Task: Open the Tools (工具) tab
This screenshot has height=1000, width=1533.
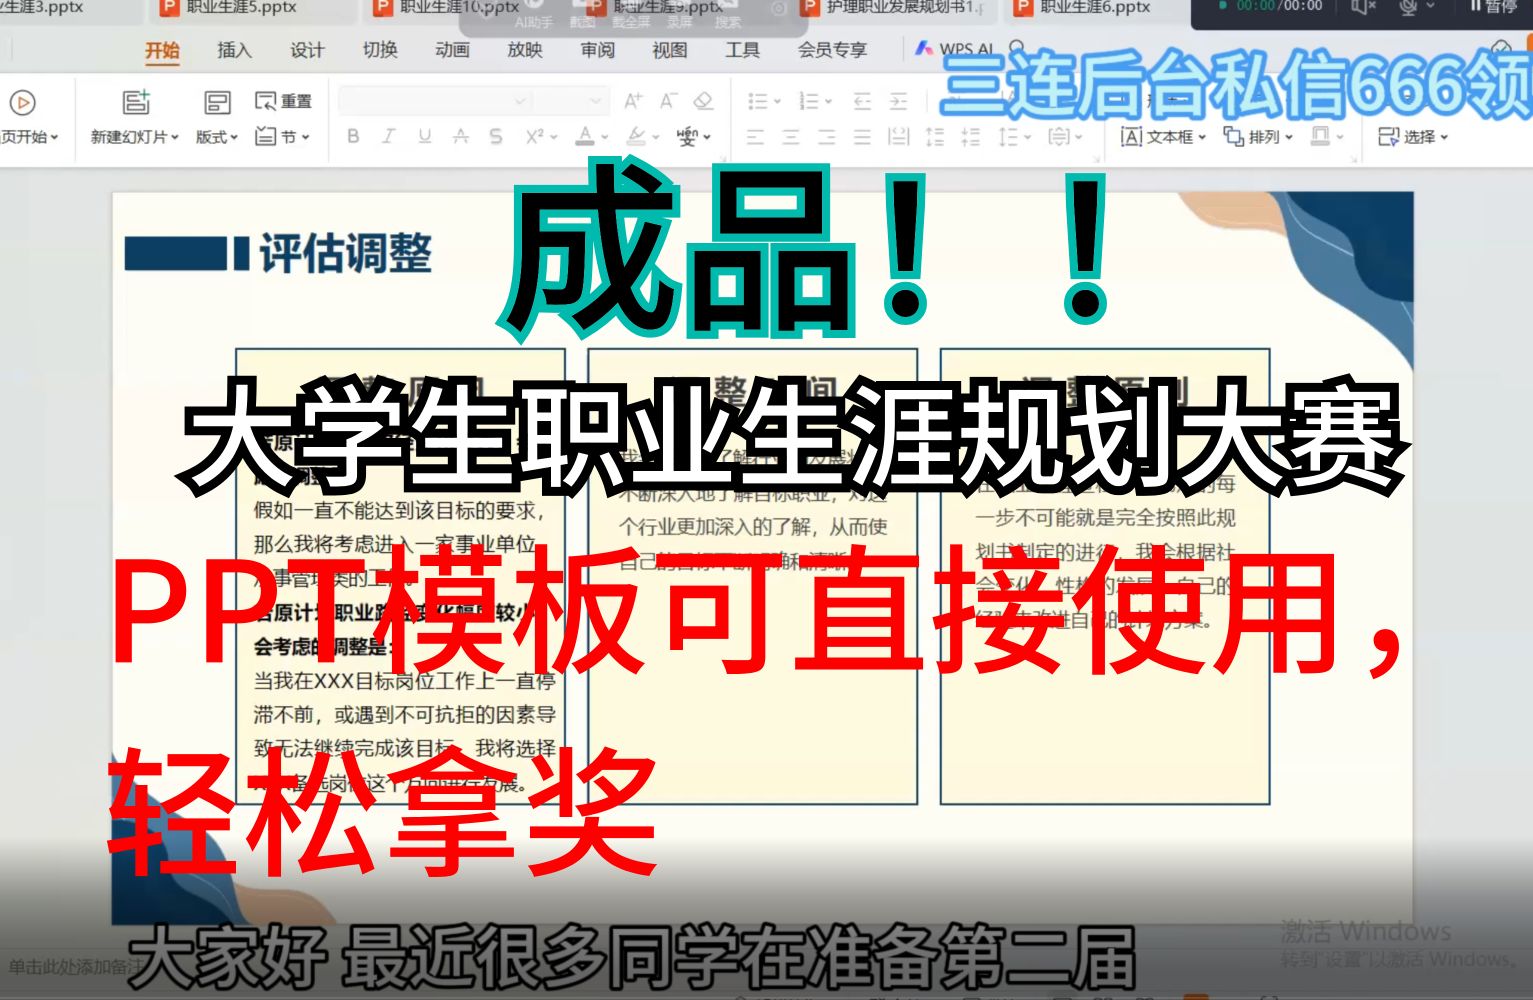Action: [742, 50]
